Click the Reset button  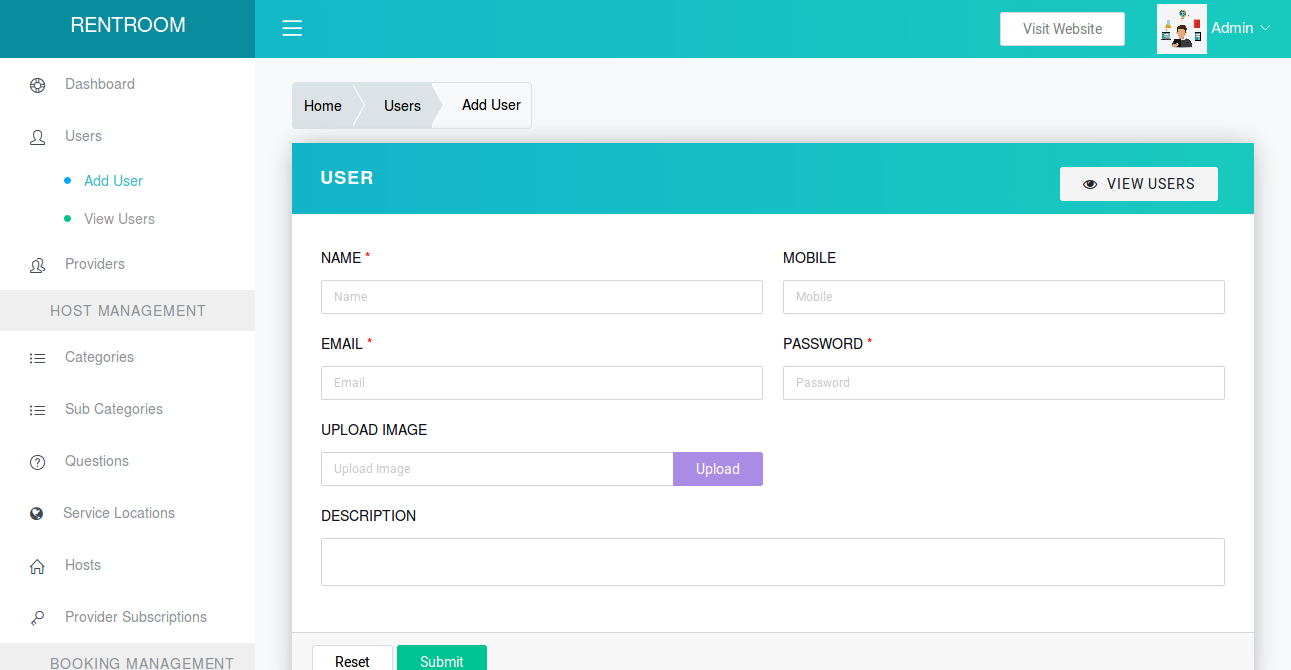352,659
